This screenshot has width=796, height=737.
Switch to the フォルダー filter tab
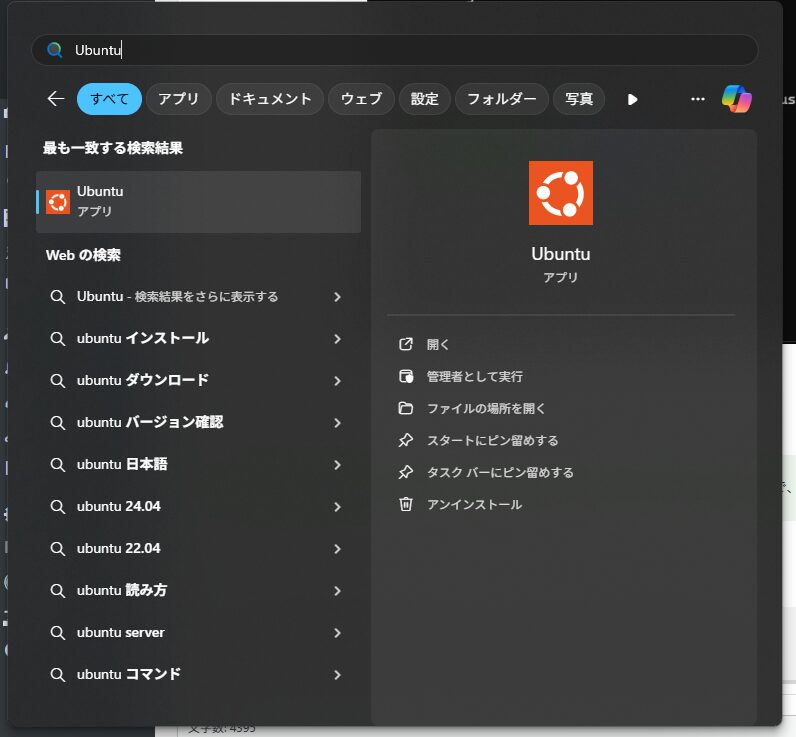click(502, 98)
